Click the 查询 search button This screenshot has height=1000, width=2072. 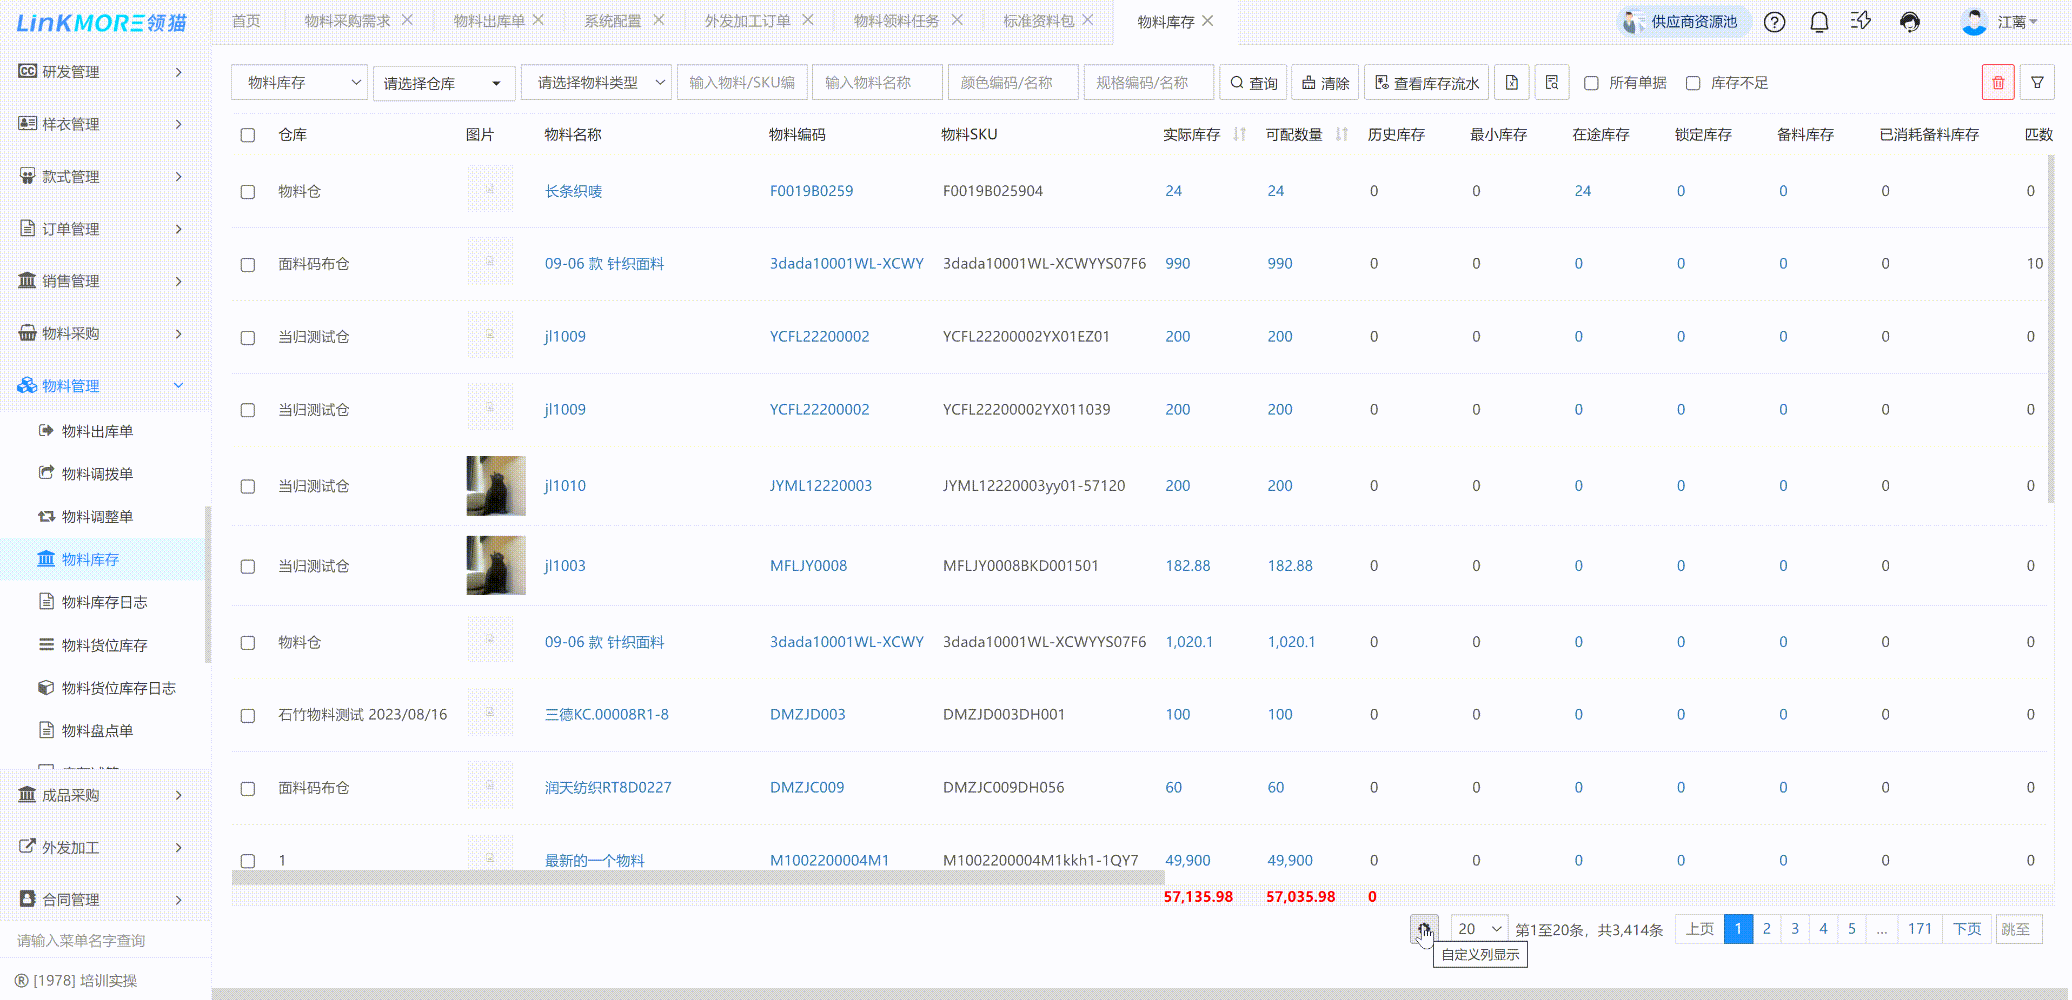tap(1253, 83)
